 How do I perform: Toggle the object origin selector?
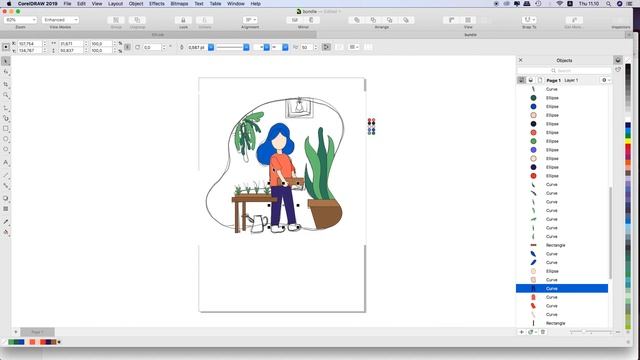[x=6, y=47]
